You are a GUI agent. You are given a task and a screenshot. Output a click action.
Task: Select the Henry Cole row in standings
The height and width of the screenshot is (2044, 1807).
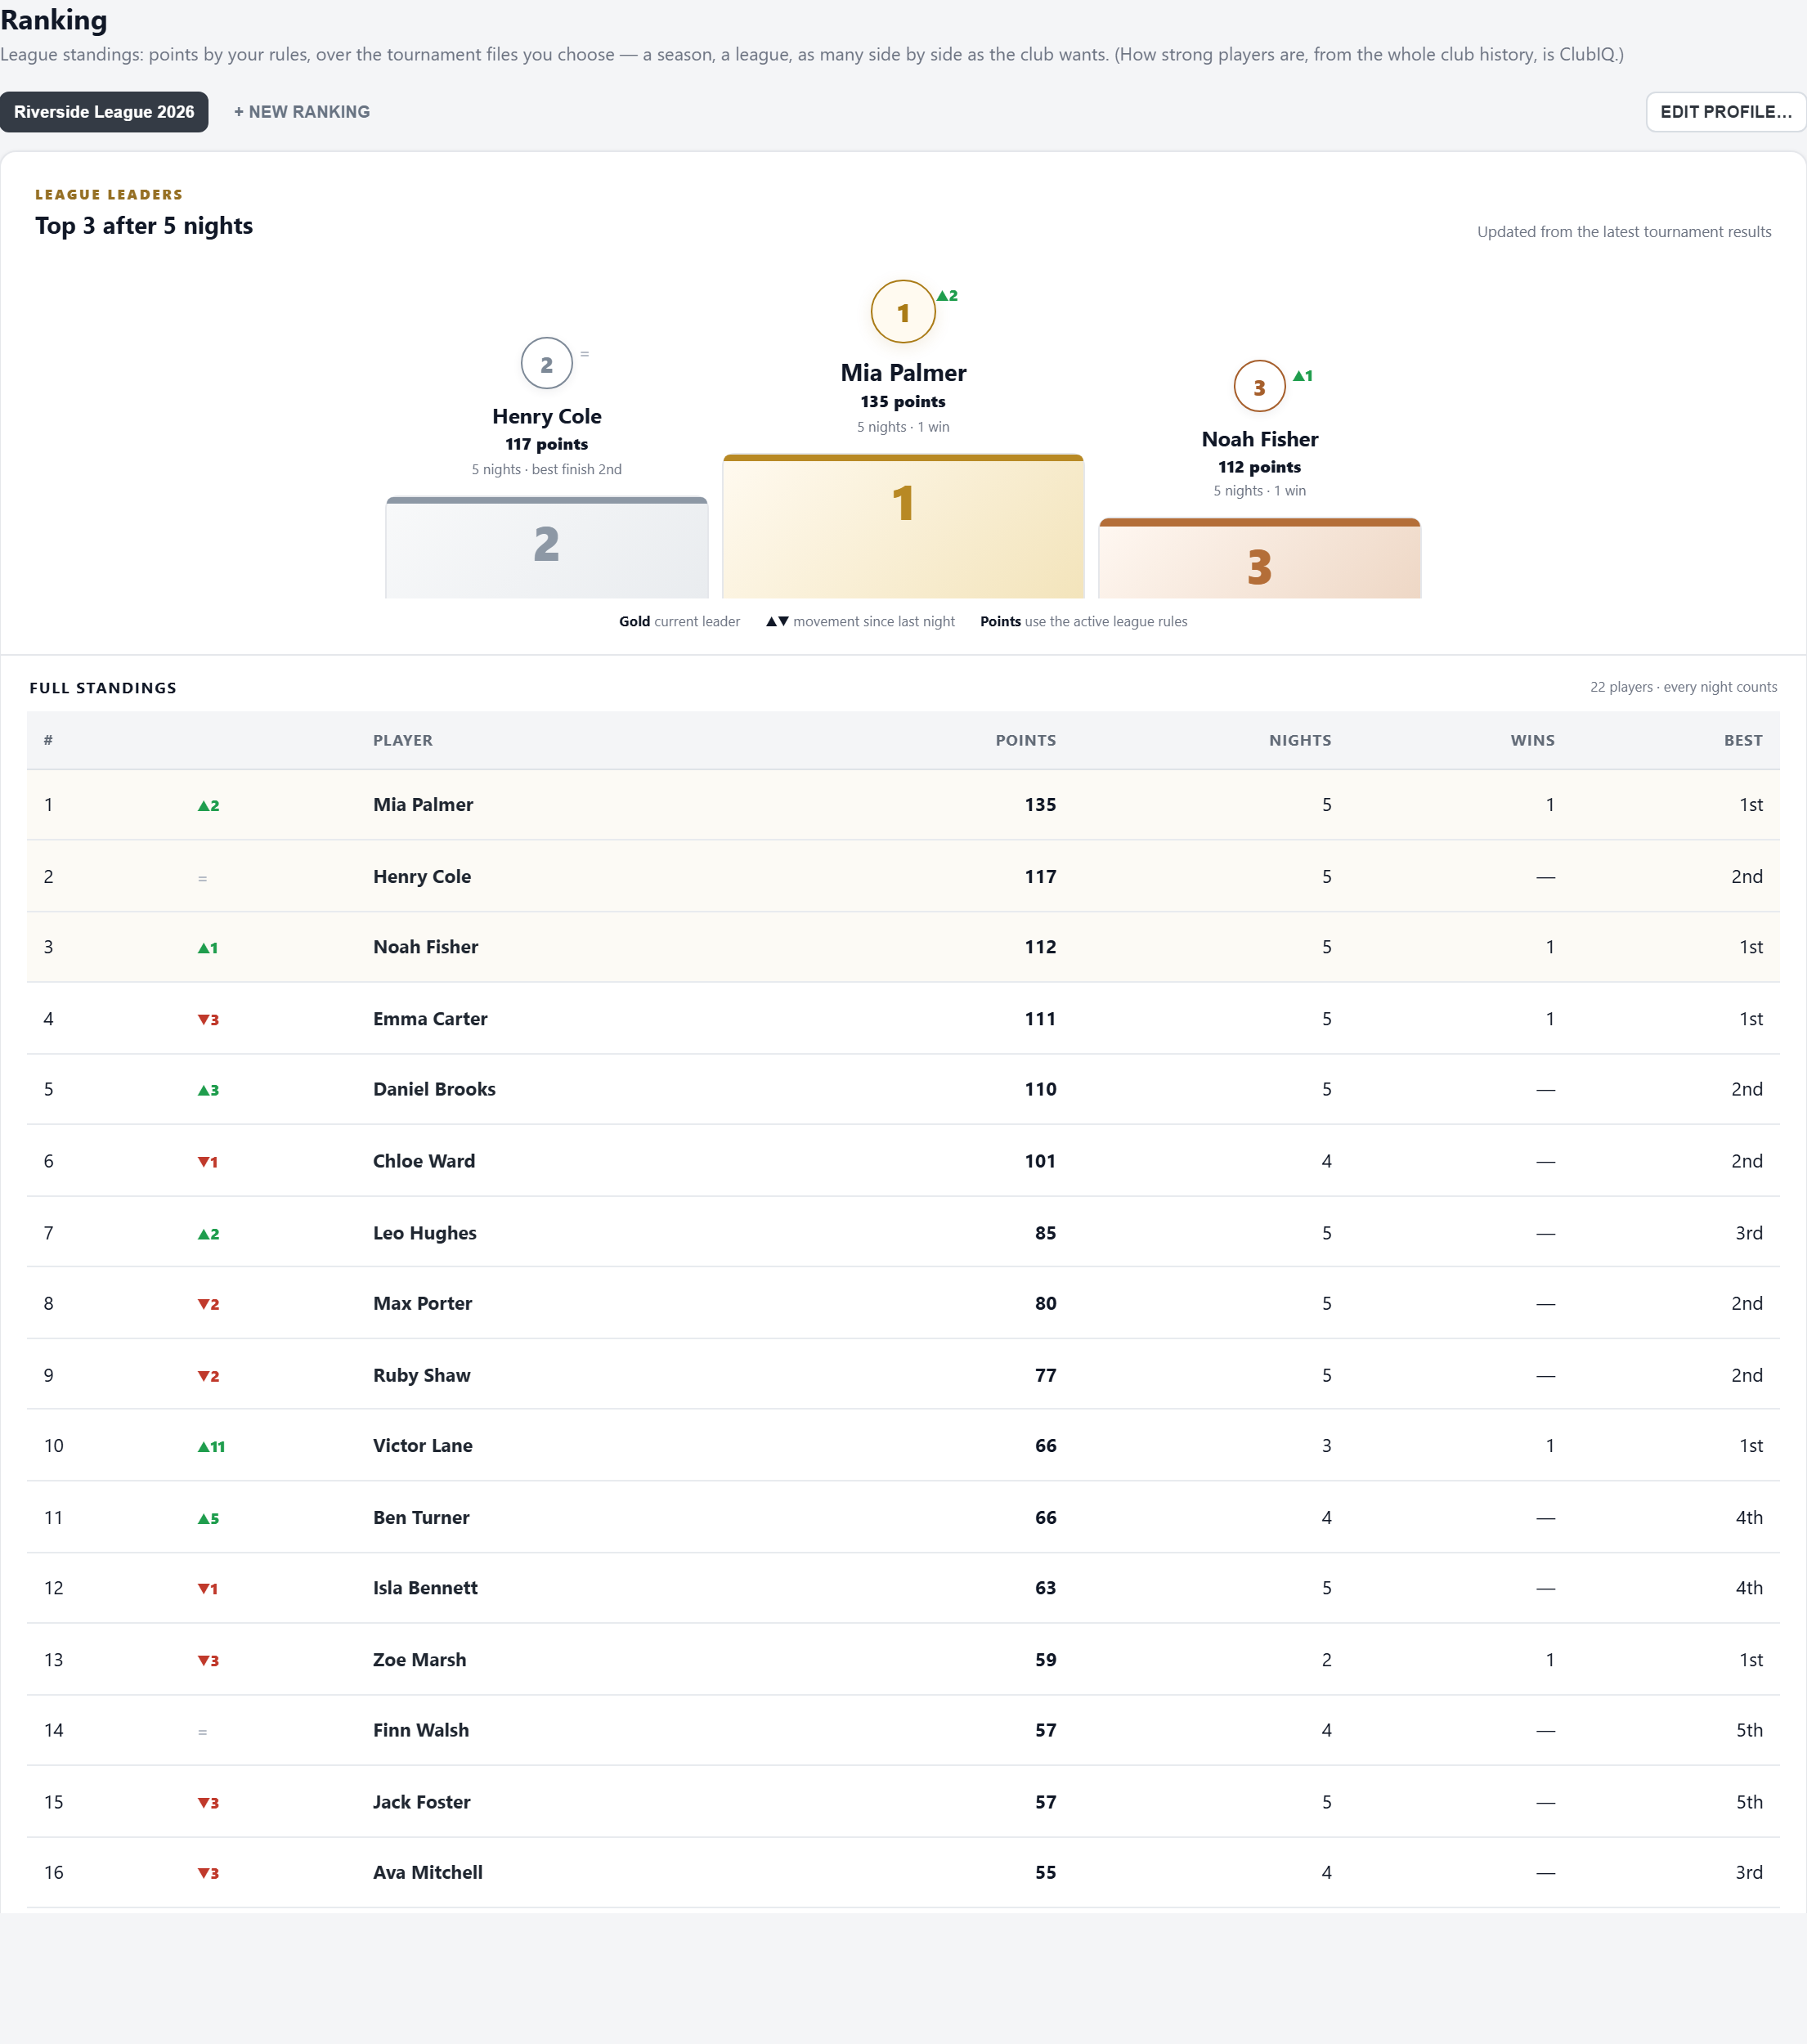903,876
